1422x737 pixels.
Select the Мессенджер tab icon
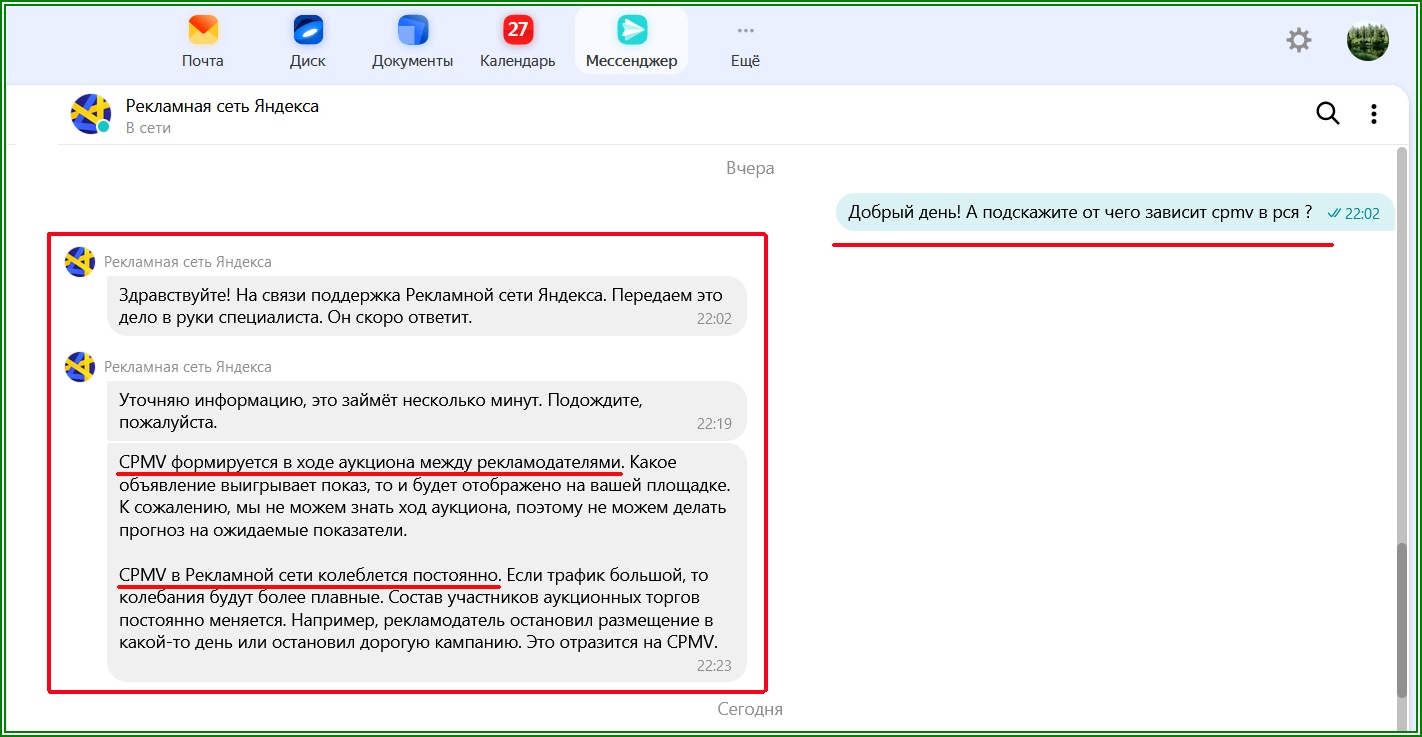pos(631,31)
